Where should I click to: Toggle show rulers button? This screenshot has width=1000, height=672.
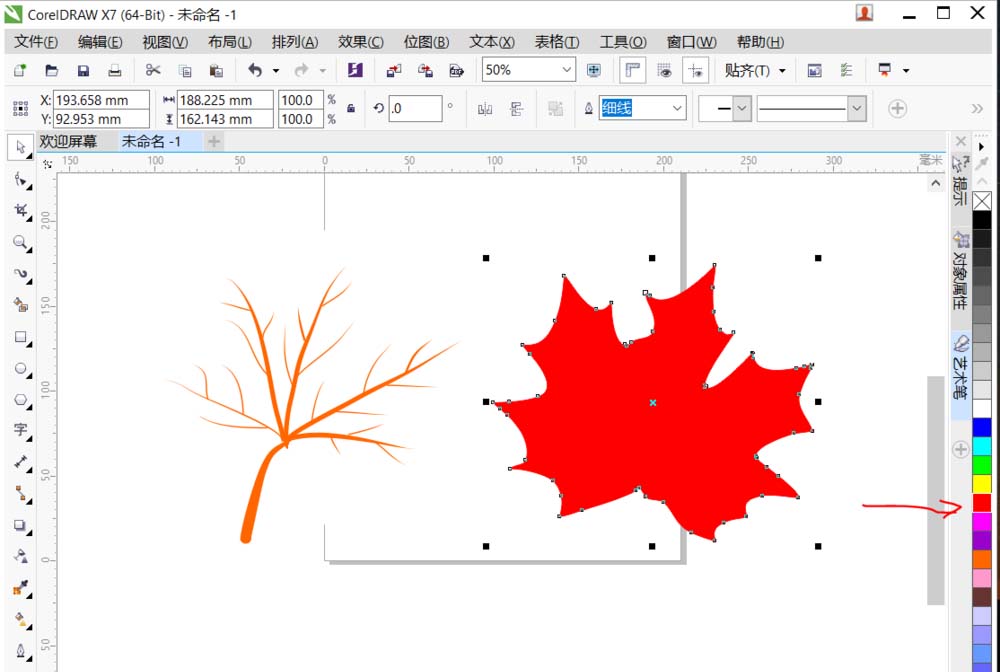pos(632,70)
